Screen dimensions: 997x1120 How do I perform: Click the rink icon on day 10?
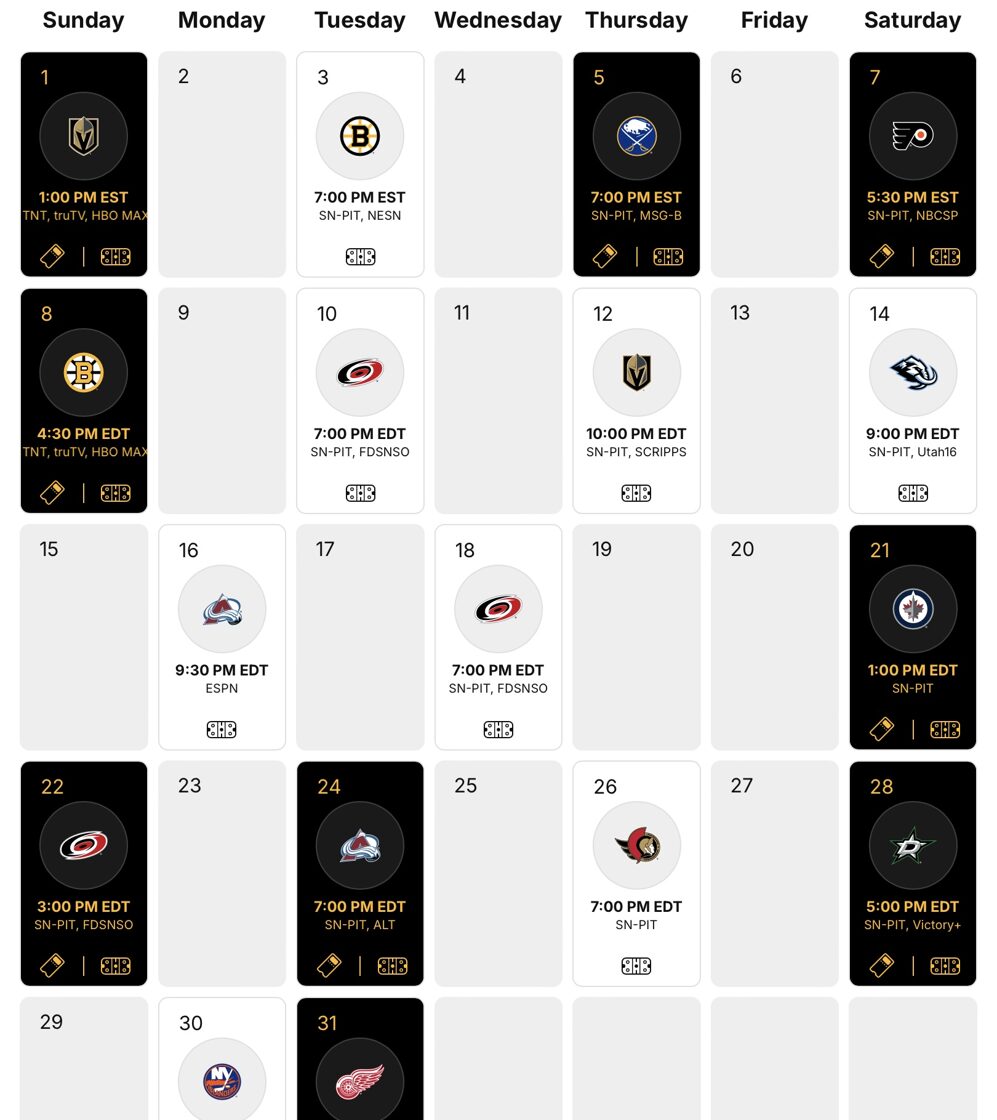coord(360,493)
